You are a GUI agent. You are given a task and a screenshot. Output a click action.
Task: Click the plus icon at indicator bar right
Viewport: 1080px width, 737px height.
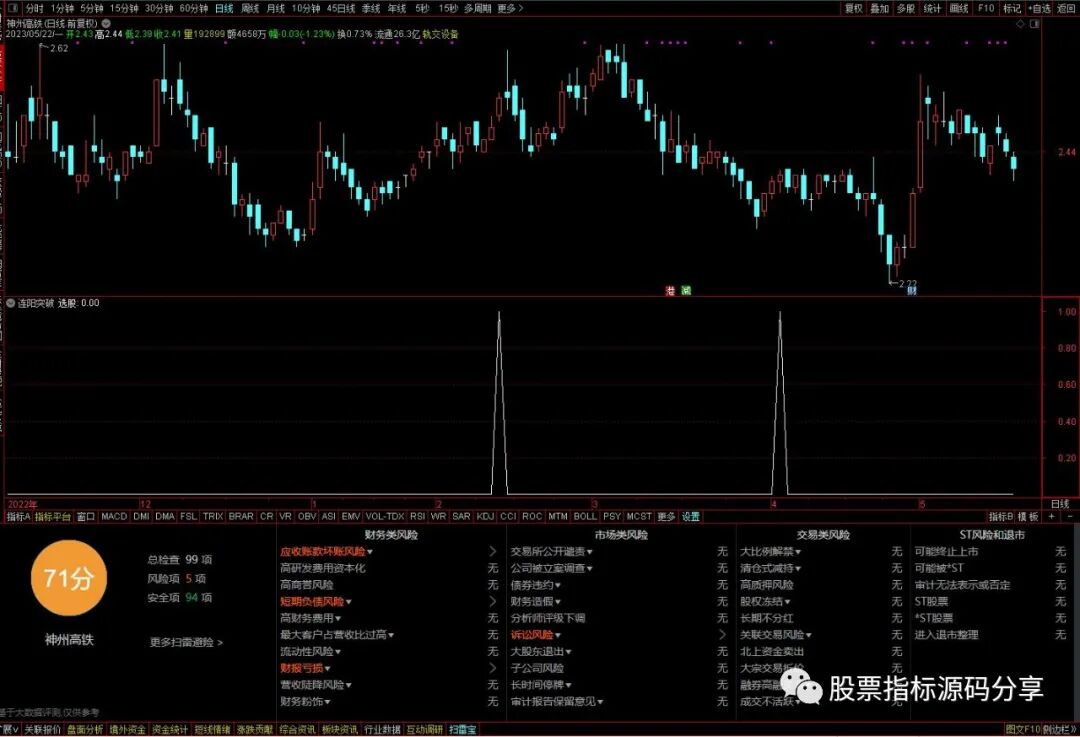tap(1051, 516)
